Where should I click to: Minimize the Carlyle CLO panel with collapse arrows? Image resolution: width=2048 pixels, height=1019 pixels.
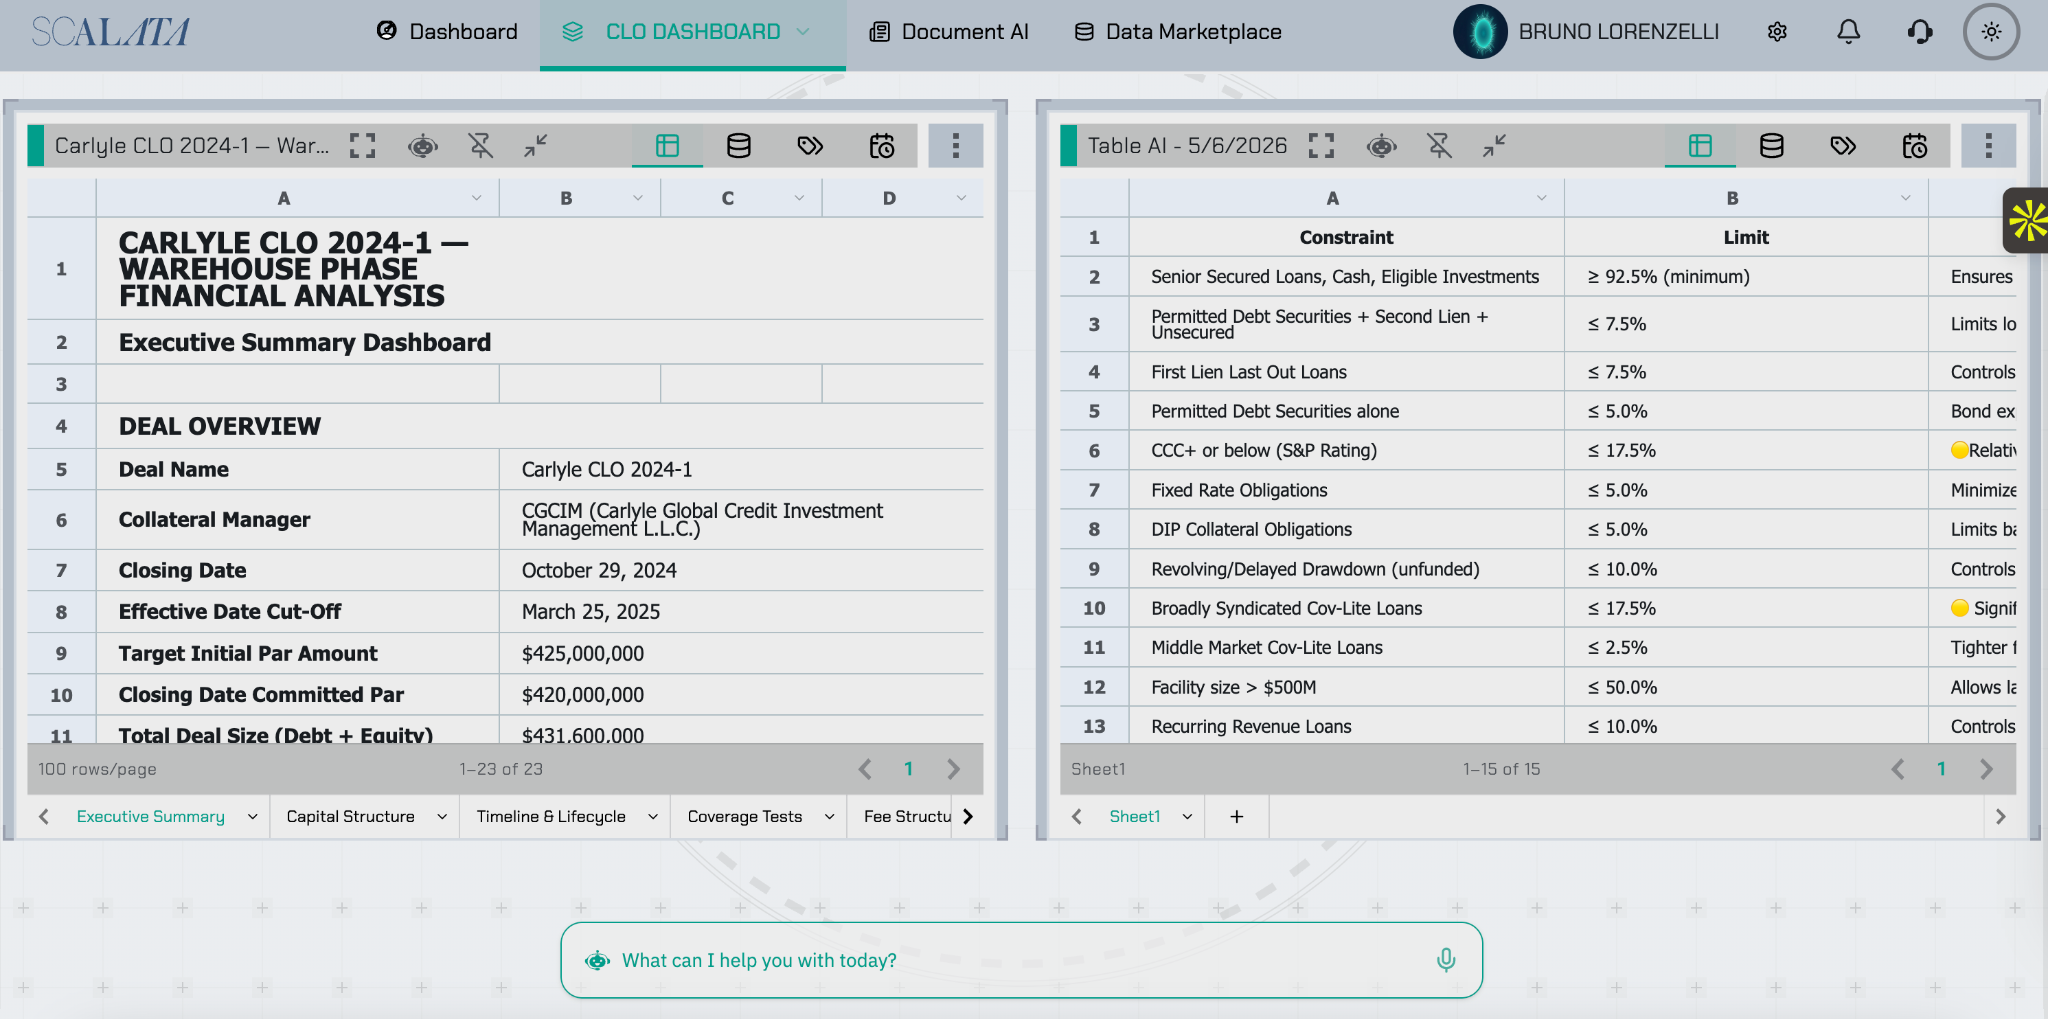pyautogui.click(x=536, y=146)
